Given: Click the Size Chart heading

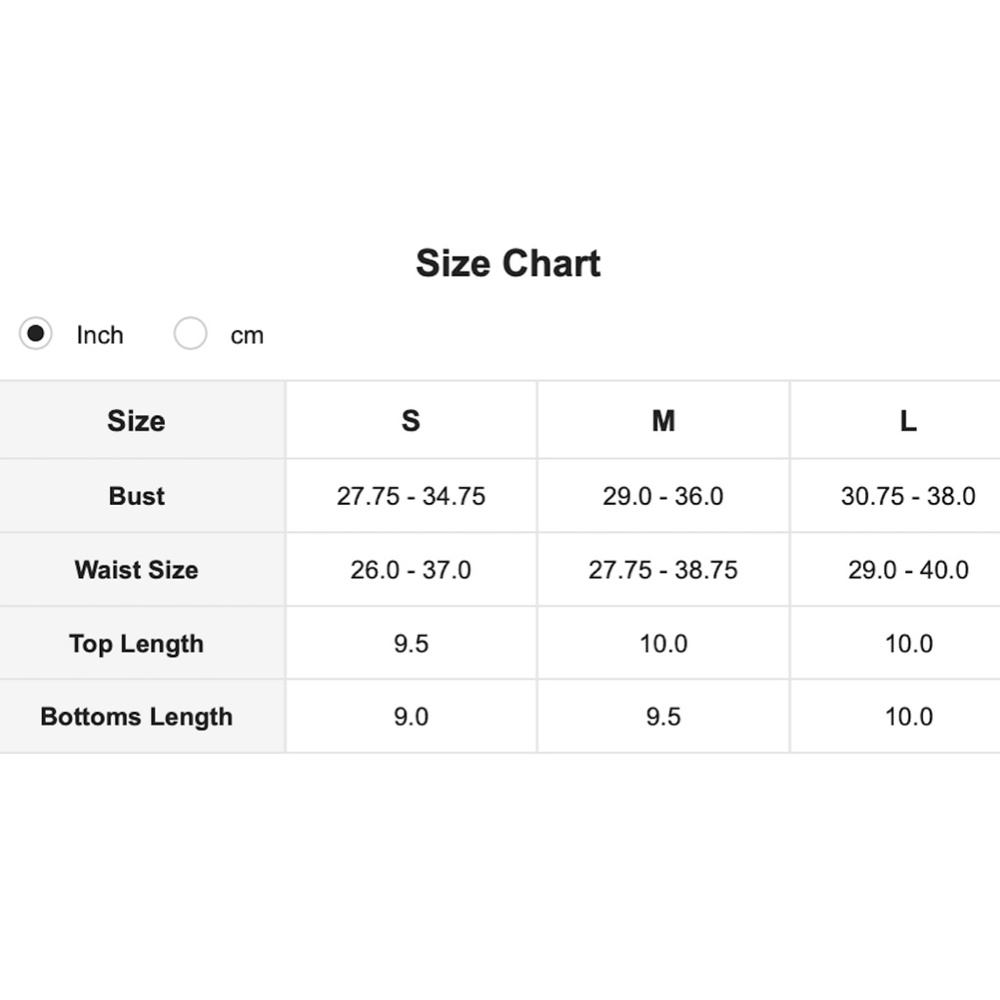Looking at the screenshot, I should (x=508, y=263).
